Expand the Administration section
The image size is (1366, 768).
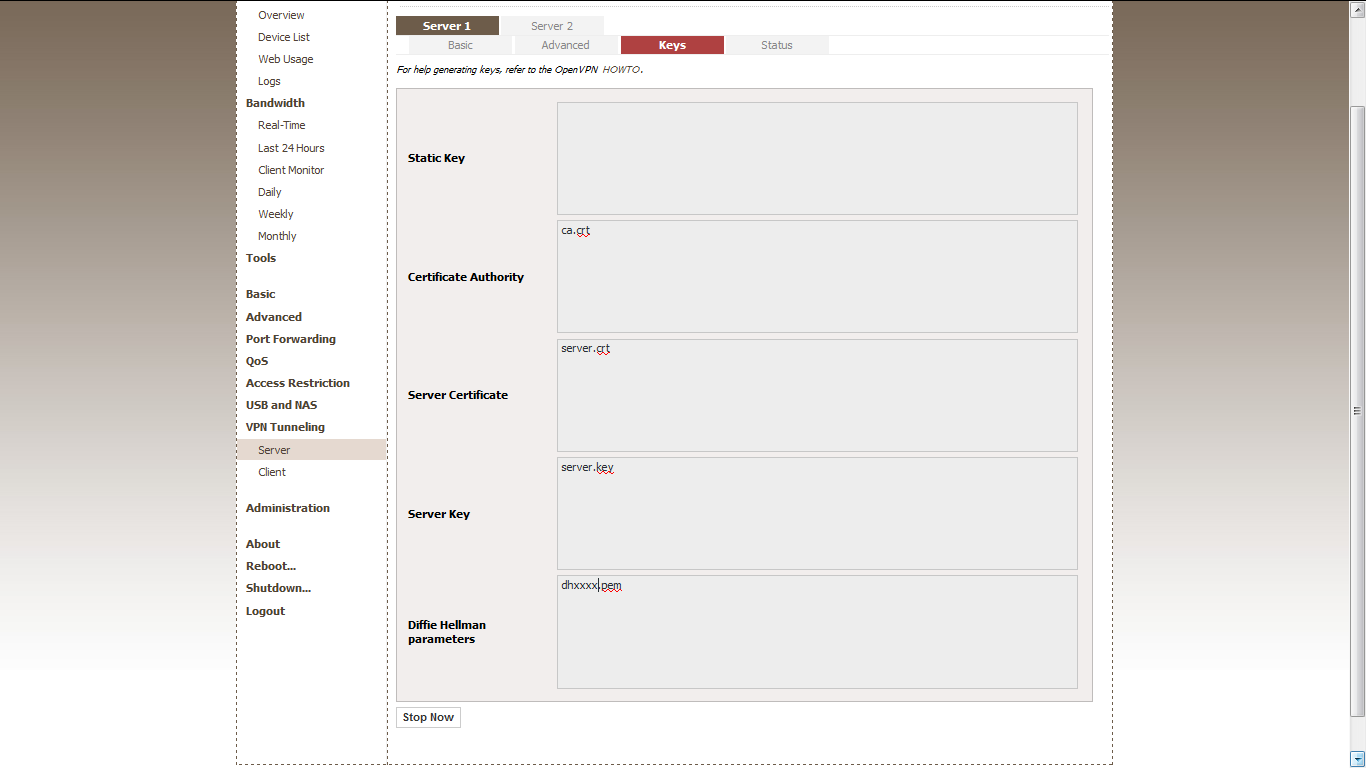pos(288,508)
